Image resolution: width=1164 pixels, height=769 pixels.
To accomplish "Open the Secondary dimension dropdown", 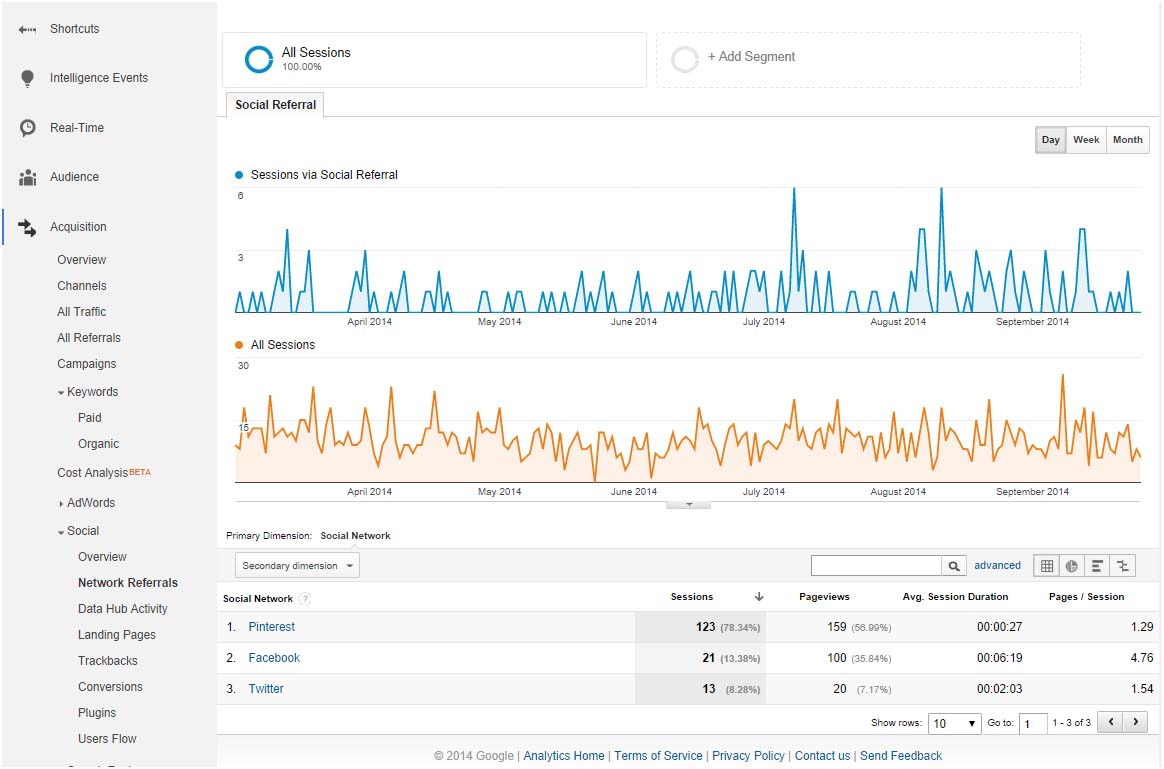I will [297, 566].
